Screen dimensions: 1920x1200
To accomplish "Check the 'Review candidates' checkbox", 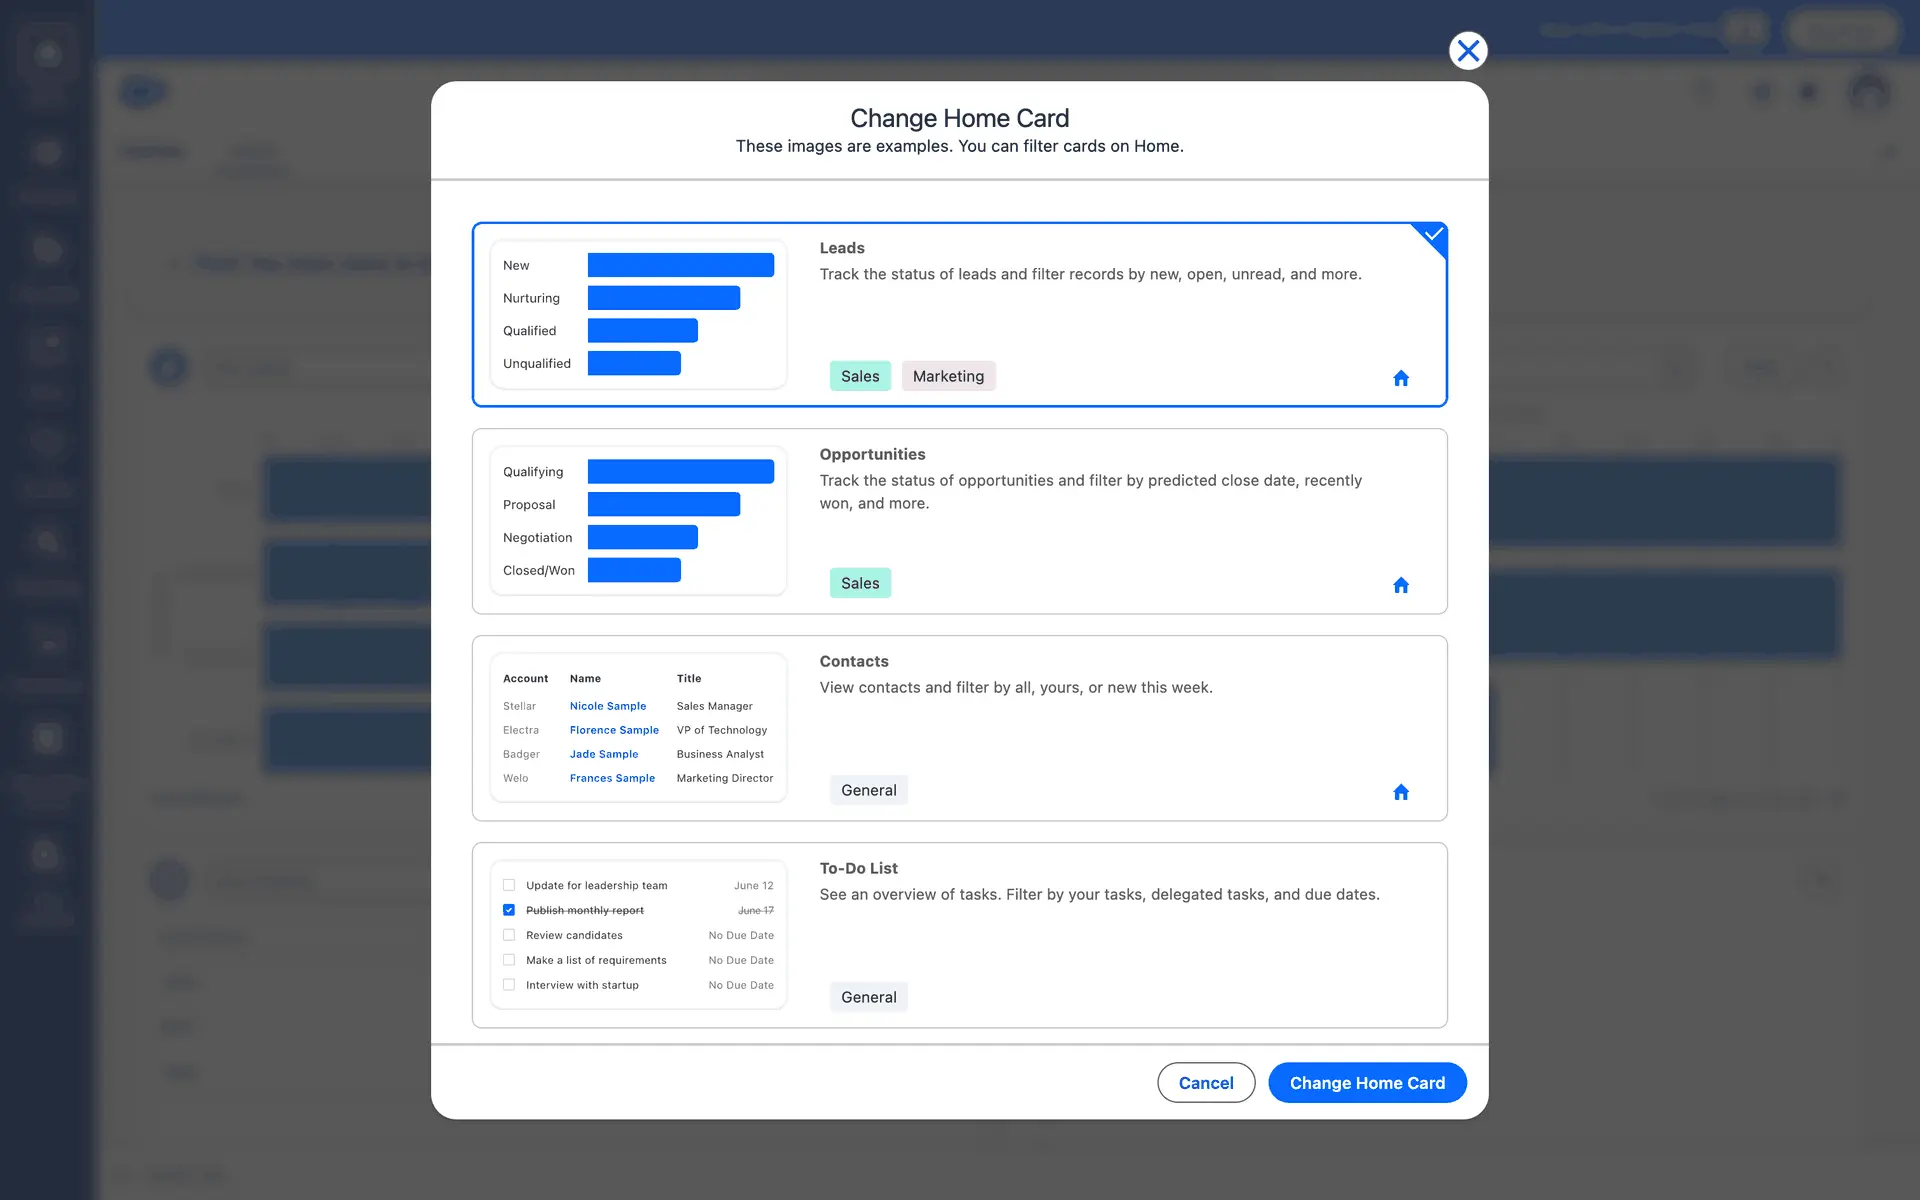I will [509, 935].
